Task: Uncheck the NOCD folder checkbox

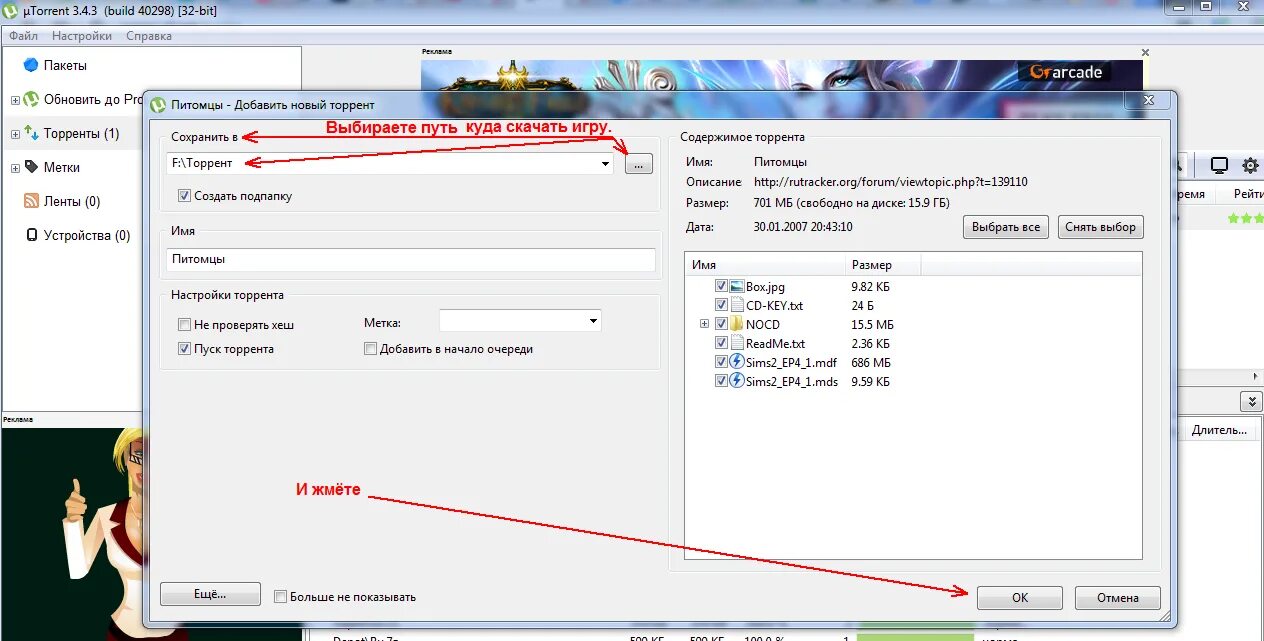Action: click(721, 324)
